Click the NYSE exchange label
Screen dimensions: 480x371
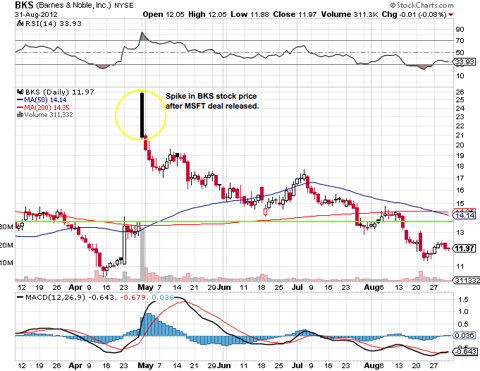coord(124,6)
